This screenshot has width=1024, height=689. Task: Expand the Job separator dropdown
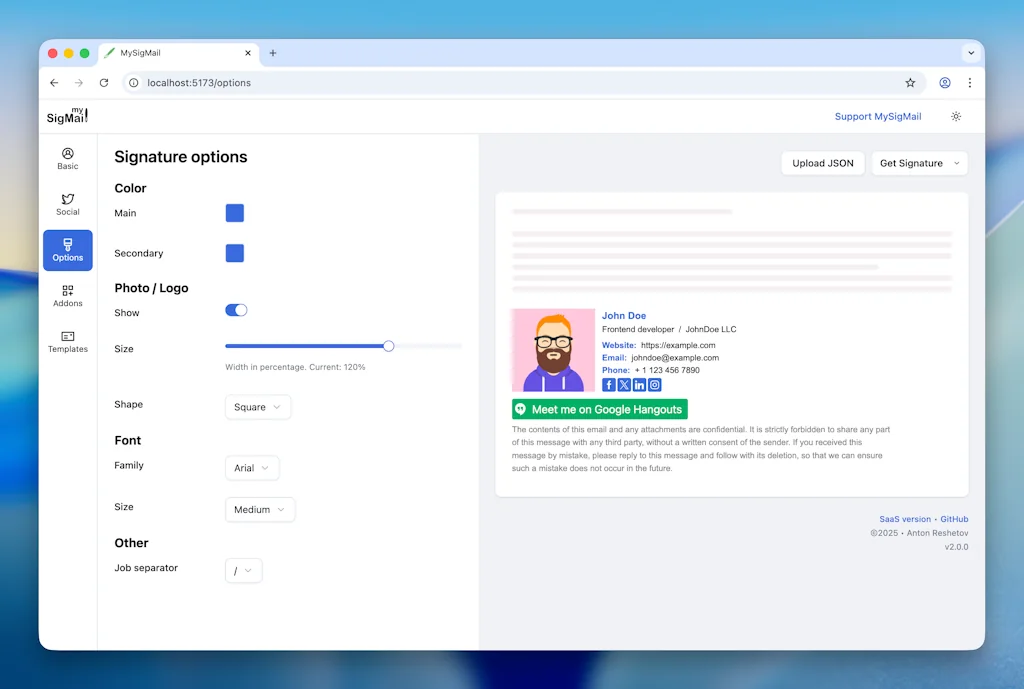click(x=243, y=570)
